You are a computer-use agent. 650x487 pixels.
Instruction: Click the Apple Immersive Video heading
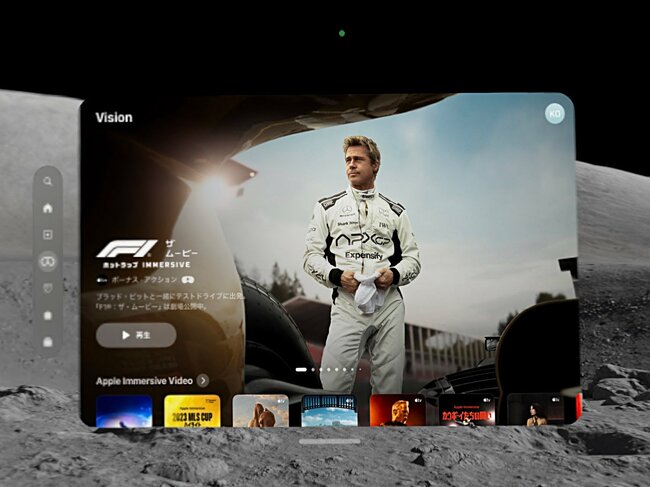pyautogui.click(x=144, y=380)
